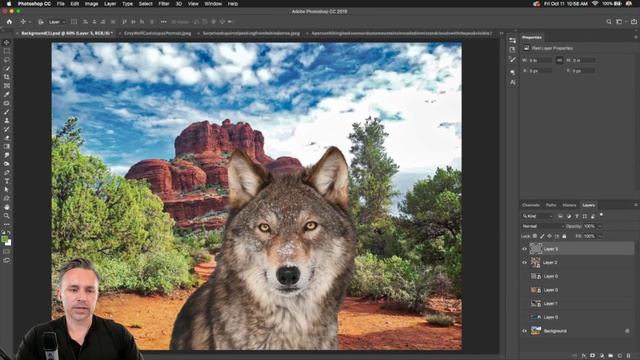Open the Window menu
The image size is (640, 360).
click(213, 4)
